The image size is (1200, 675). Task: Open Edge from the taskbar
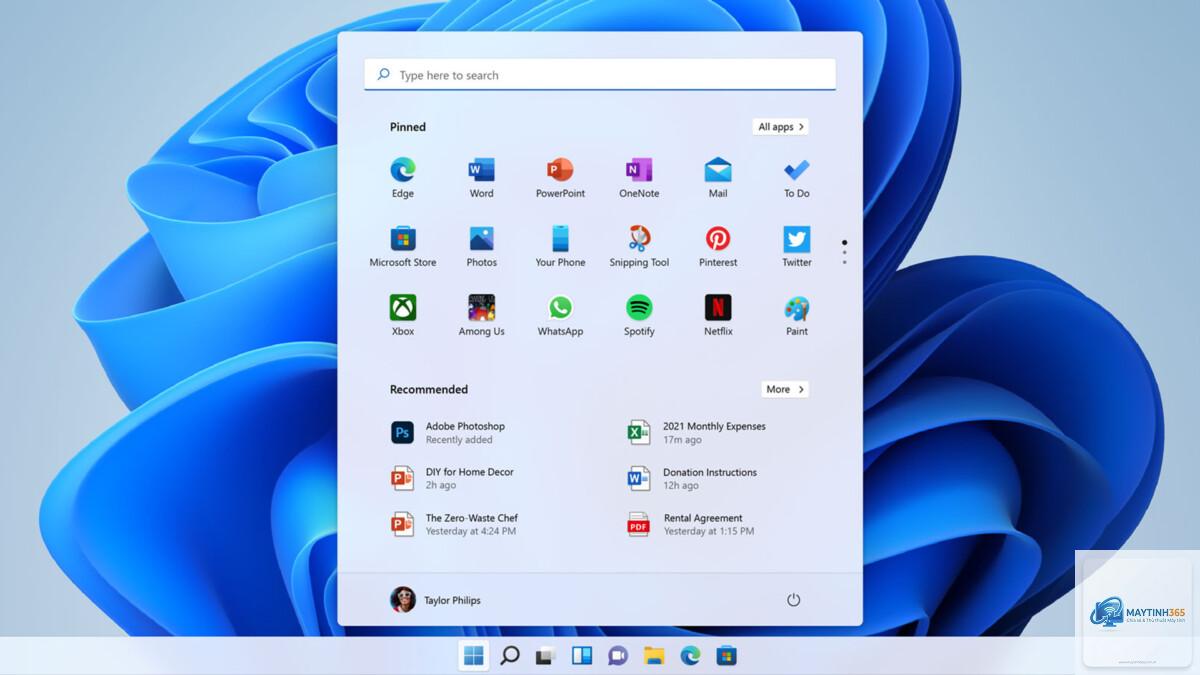[690, 656]
